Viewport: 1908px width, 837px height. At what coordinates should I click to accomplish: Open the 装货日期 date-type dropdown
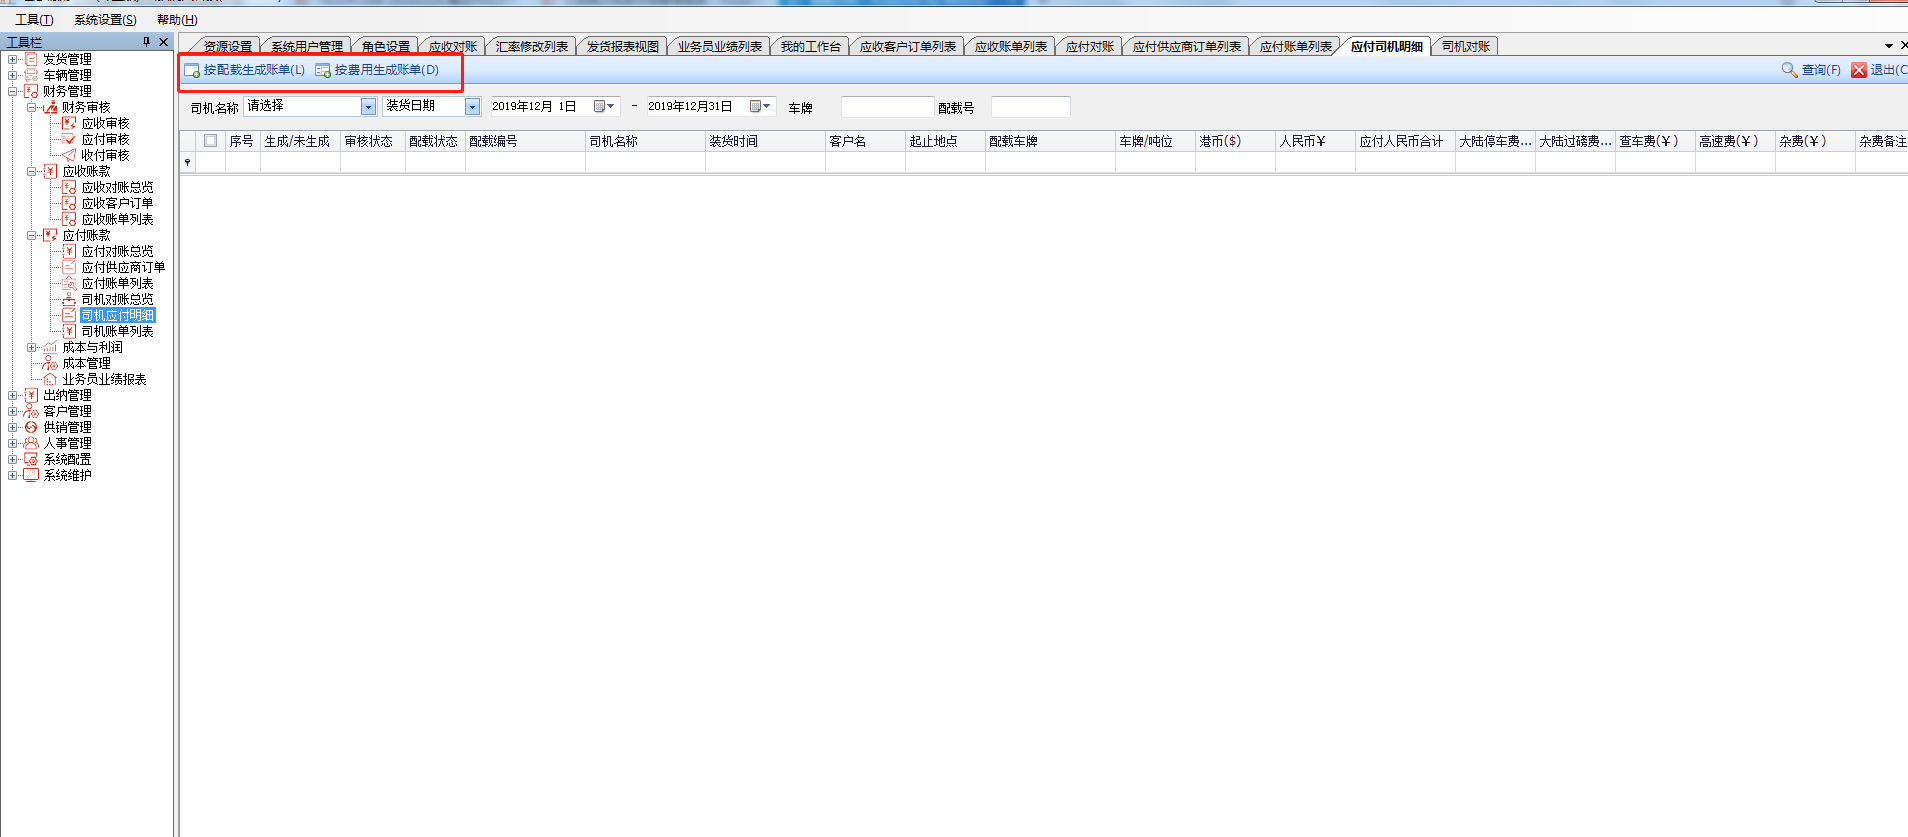point(472,107)
